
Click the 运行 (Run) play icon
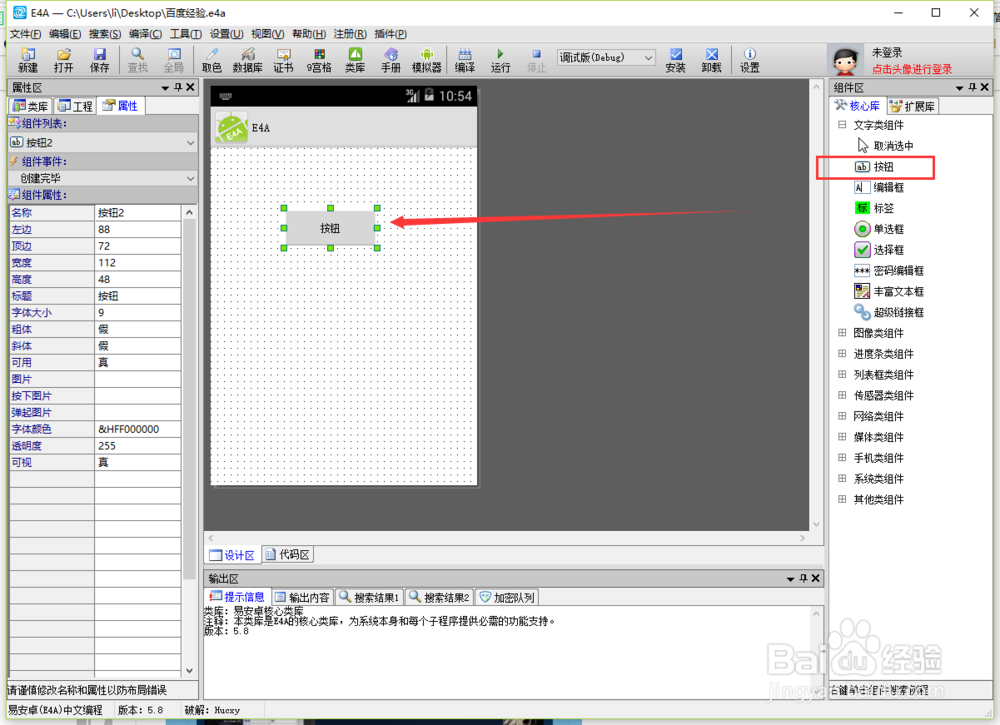(501, 60)
